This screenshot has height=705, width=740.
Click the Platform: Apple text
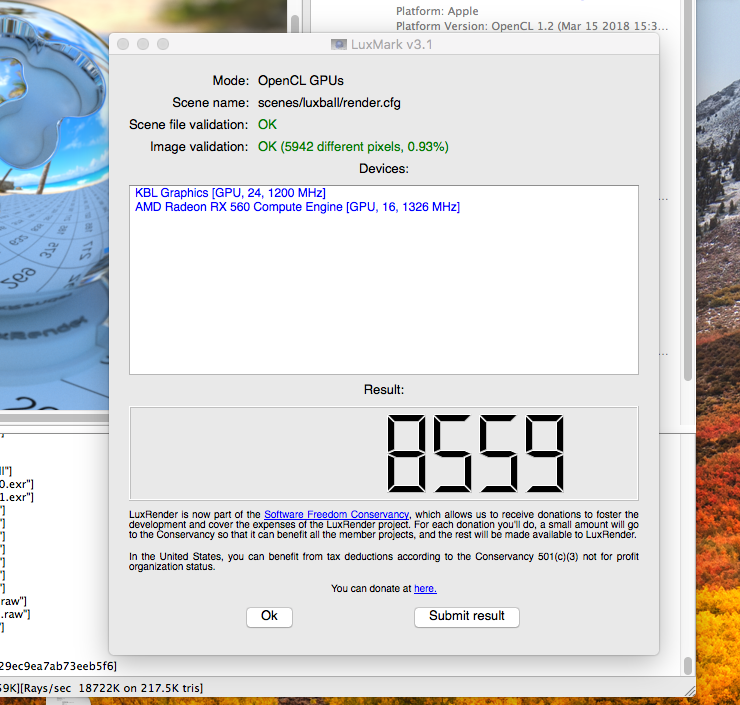(437, 11)
